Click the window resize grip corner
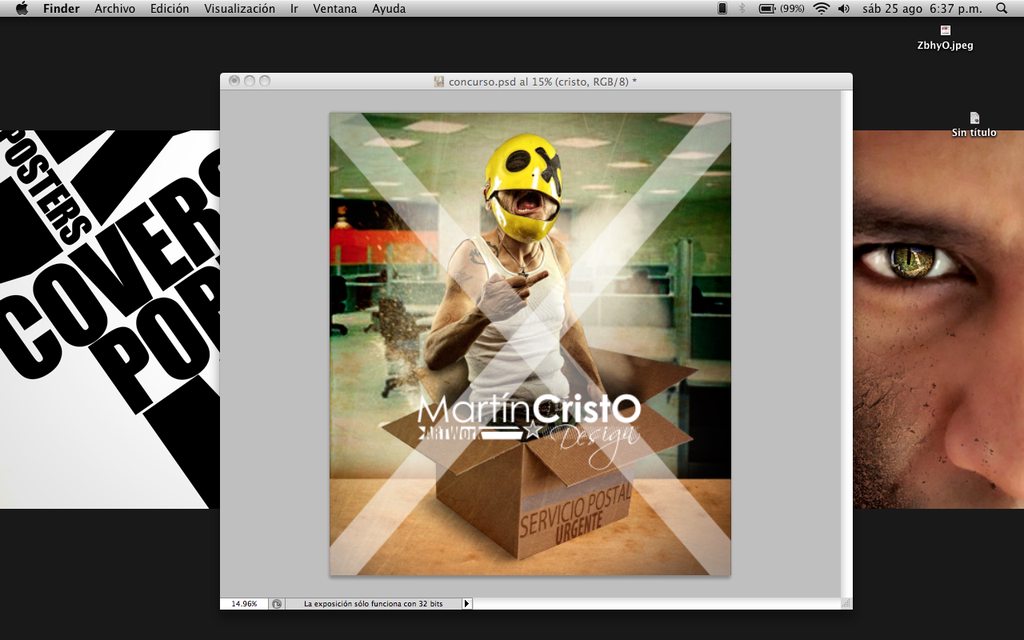1024x640 pixels. tap(846, 603)
